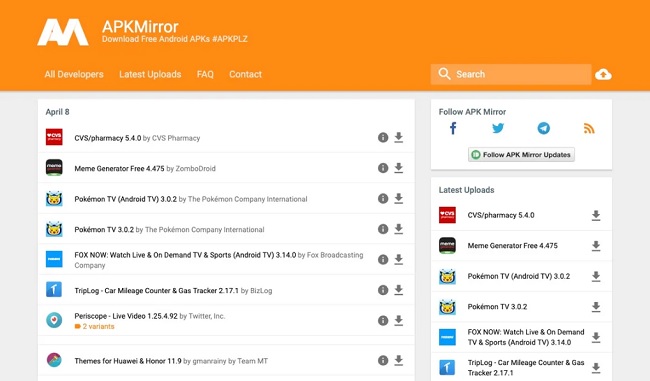Image resolution: width=650 pixels, height=381 pixels.
Task: Click FOX NOW thumbnail in Latest Uploads sidebar
Action: click(447, 337)
